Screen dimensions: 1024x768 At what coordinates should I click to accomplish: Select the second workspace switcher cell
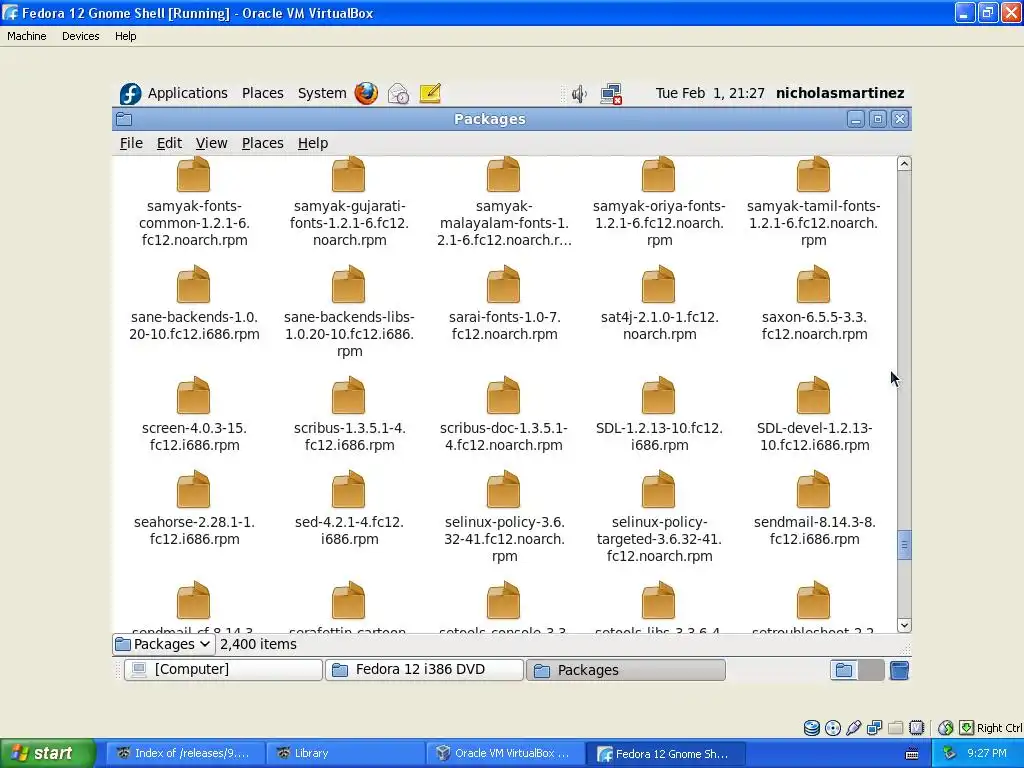pos(871,670)
